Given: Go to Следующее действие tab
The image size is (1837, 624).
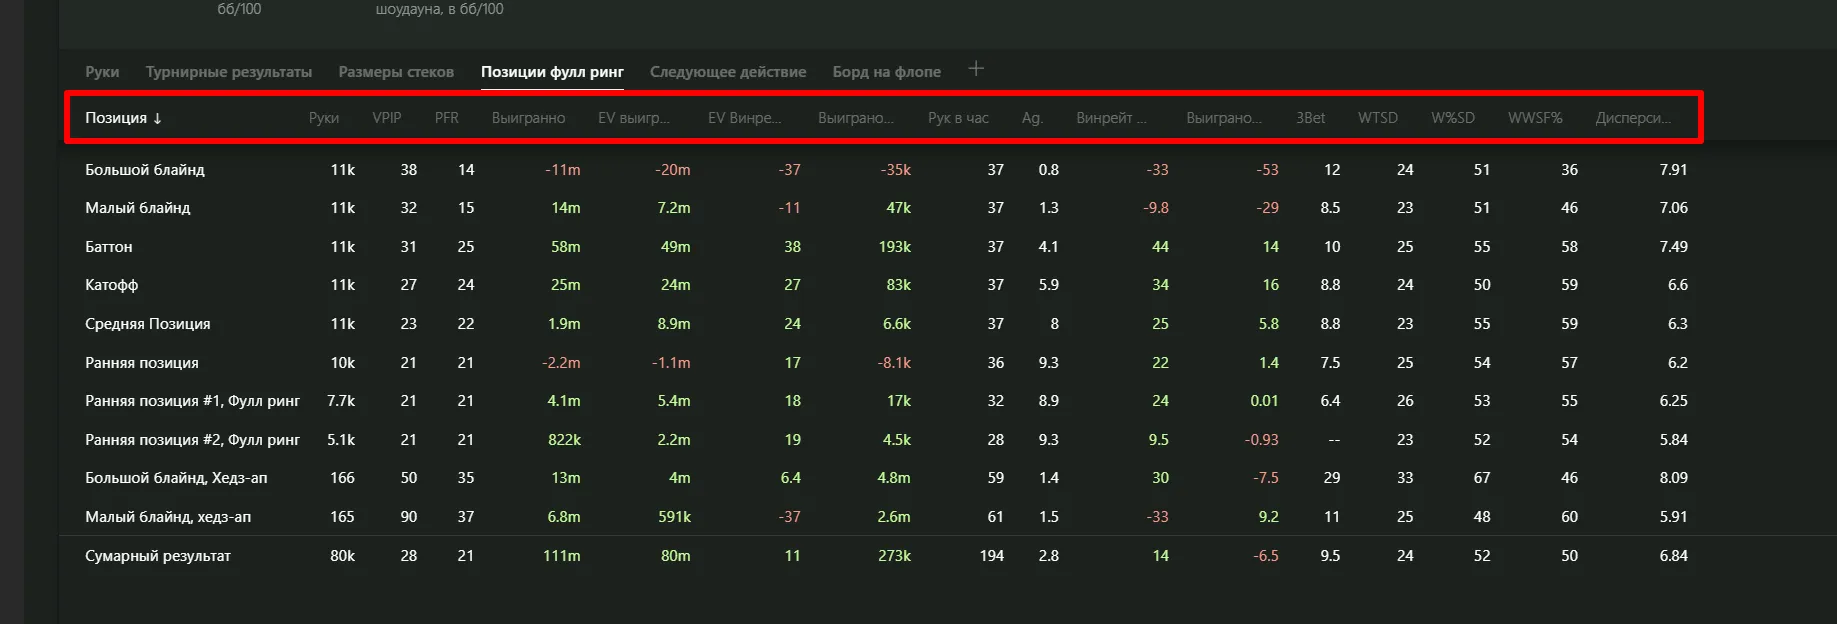Looking at the screenshot, I should (728, 72).
